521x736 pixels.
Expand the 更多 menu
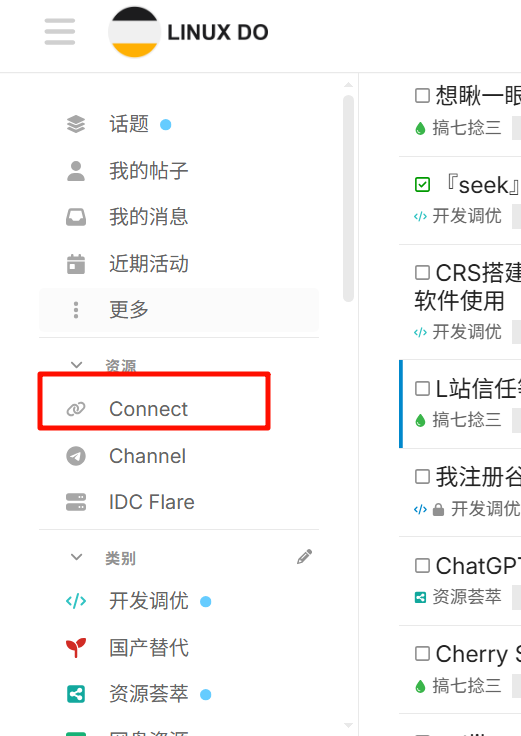pyautogui.click(x=179, y=310)
